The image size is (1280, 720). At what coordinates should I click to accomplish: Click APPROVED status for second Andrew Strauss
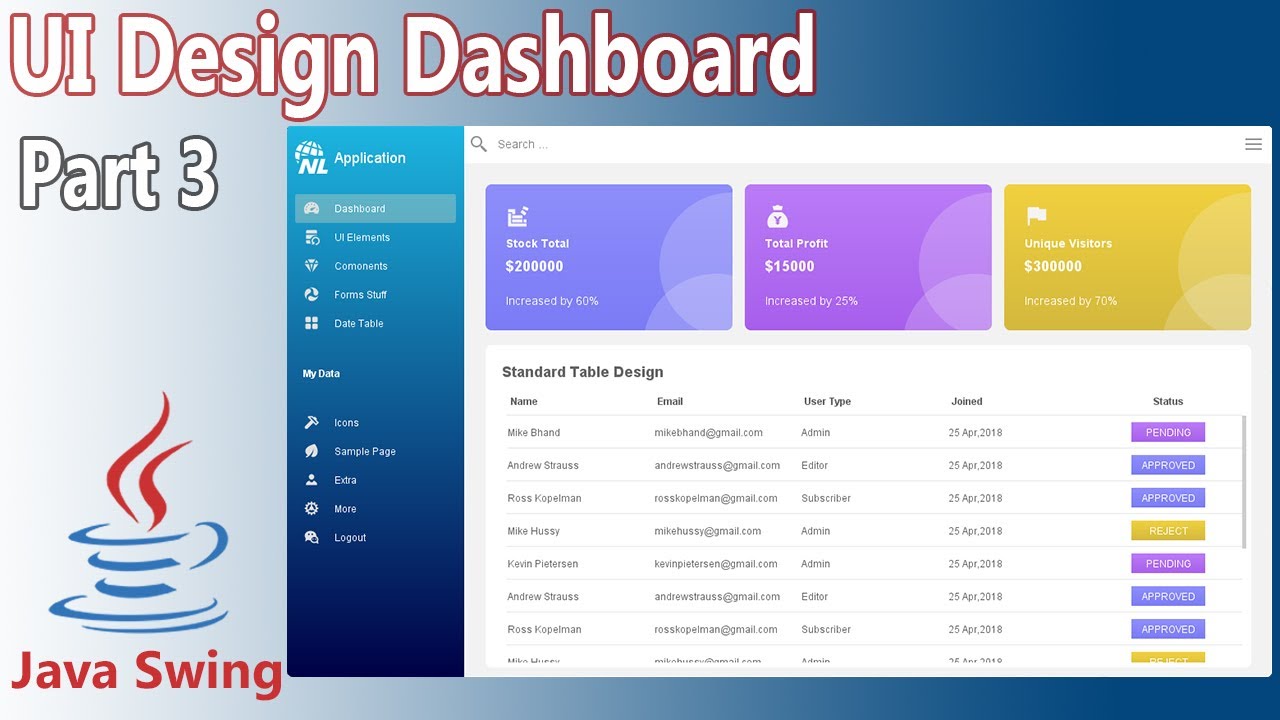pyautogui.click(x=1168, y=596)
